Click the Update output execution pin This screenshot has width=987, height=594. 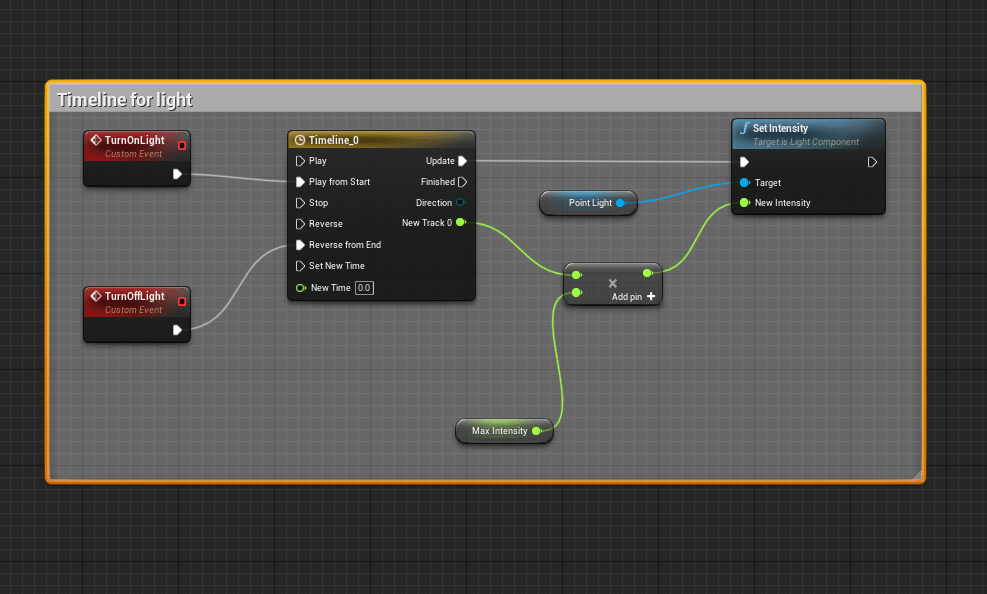point(462,161)
